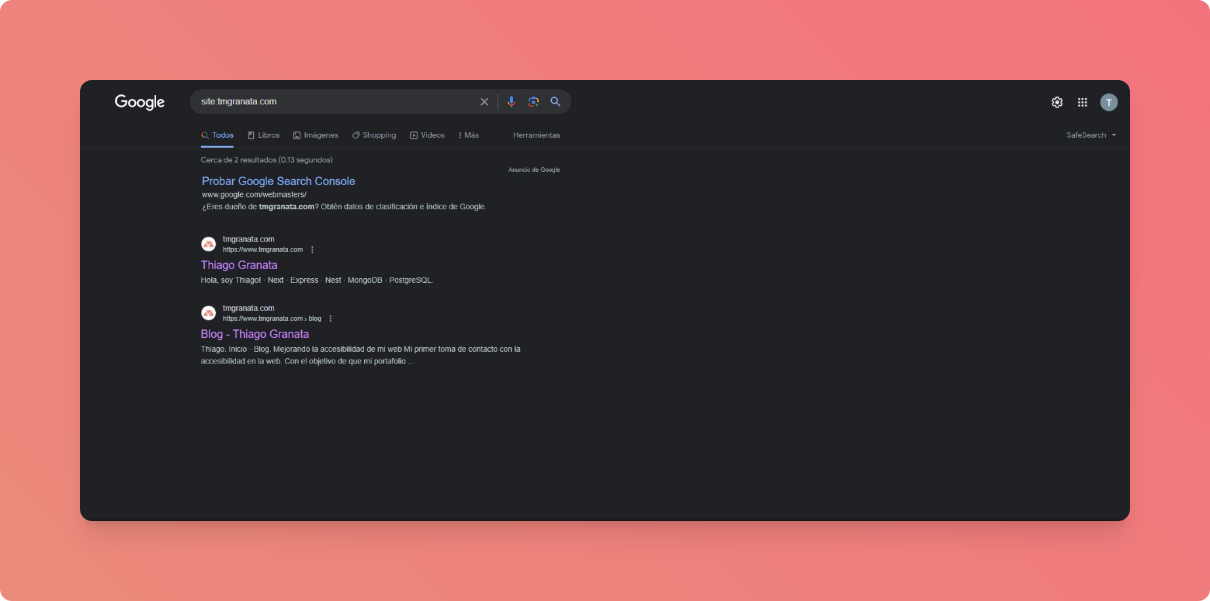Click the snippet starting ¿Eres dueño de tmgranata.com?

344,206
